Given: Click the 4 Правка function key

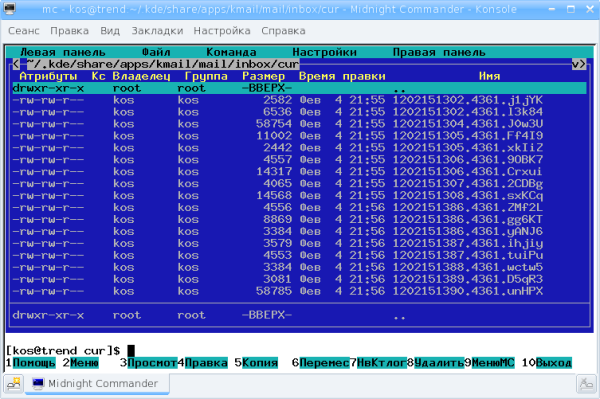Looking at the screenshot, I should [203, 362].
